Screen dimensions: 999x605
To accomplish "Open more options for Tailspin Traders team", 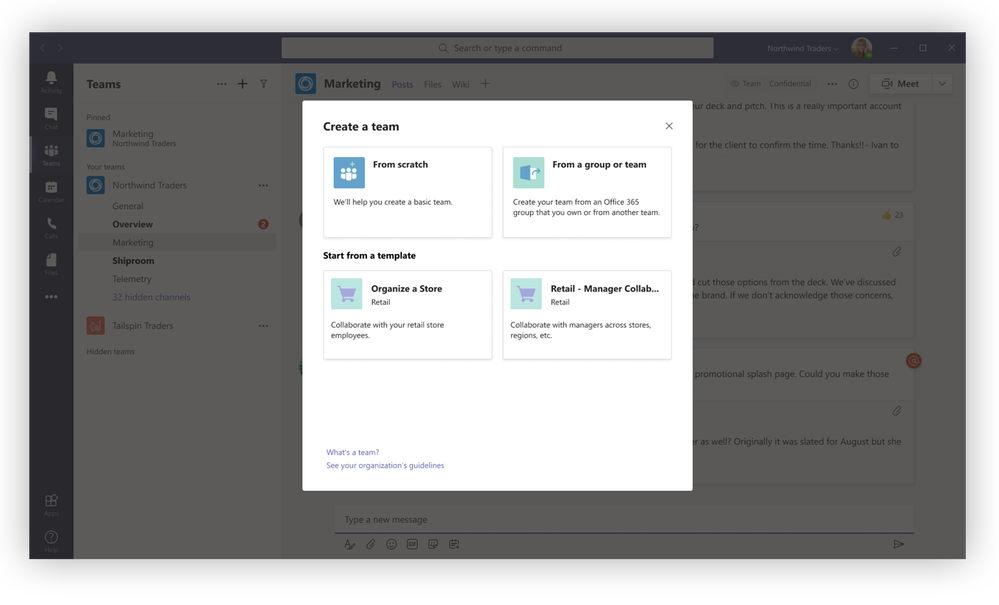I will tap(263, 325).
